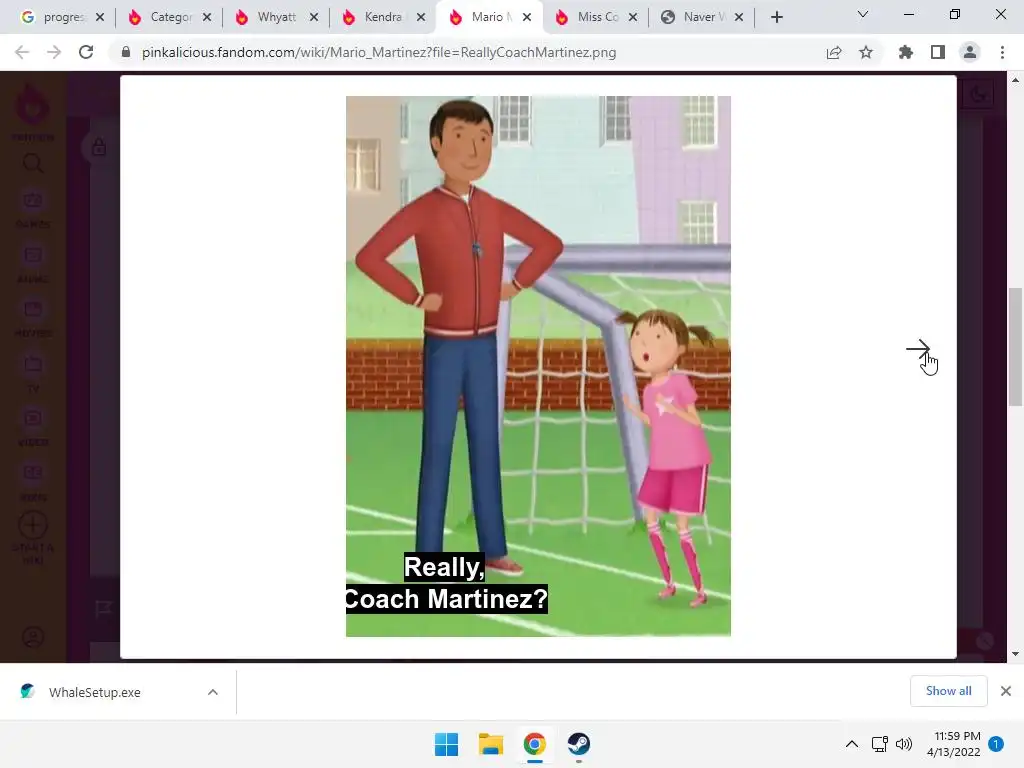The image size is (1024, 768).
Task: Open the Chrome extensions puzzle icon
Action: tap(906, 52)
